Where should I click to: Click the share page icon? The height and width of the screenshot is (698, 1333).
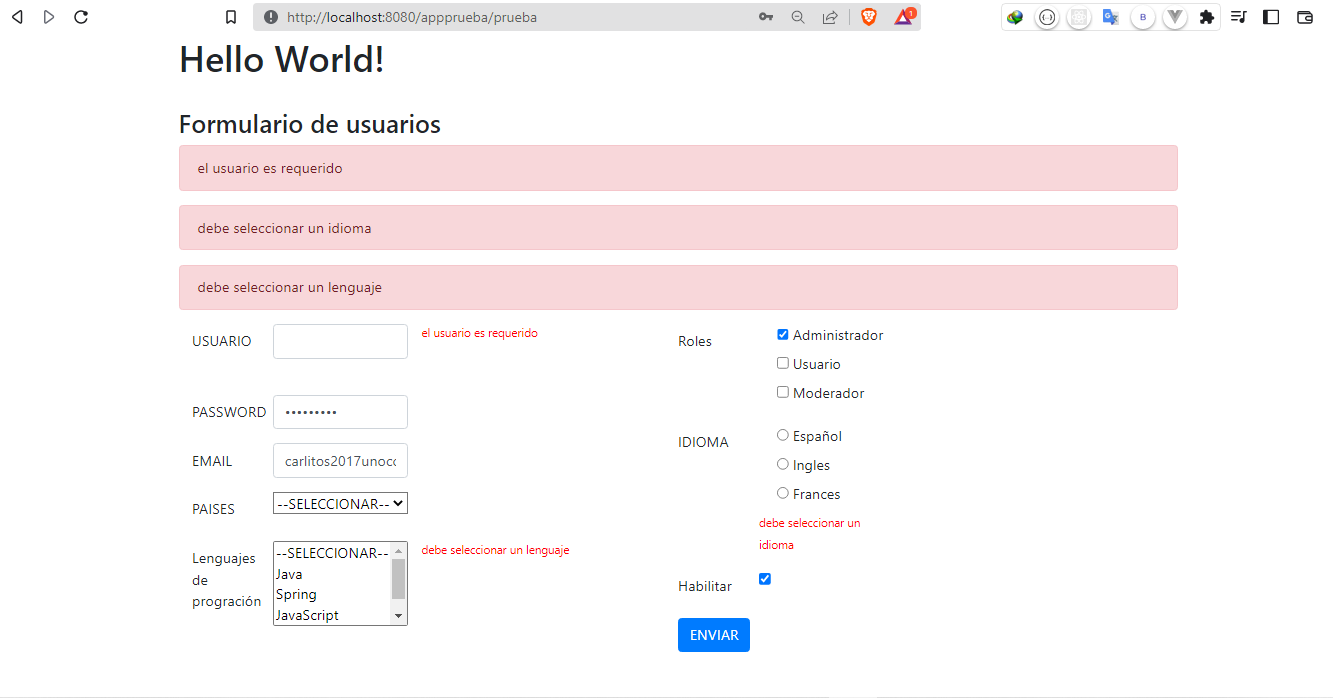point(830,17)
